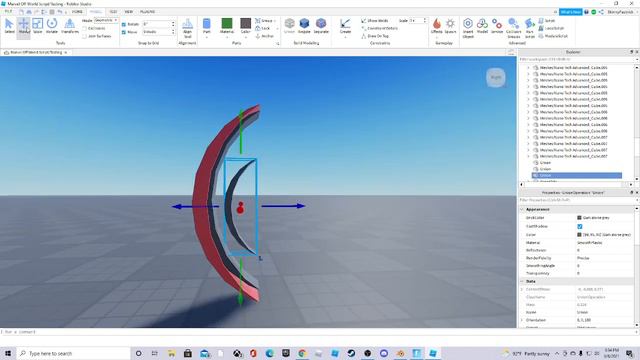Toggle Draw On Top option

point(375,36)
